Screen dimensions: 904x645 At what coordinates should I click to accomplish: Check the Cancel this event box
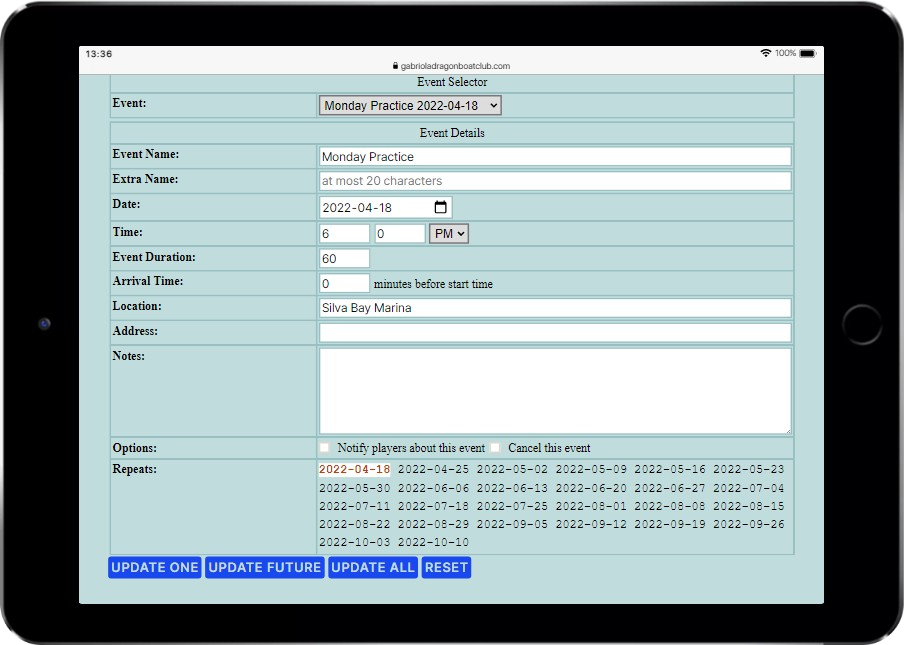[495, 448]
